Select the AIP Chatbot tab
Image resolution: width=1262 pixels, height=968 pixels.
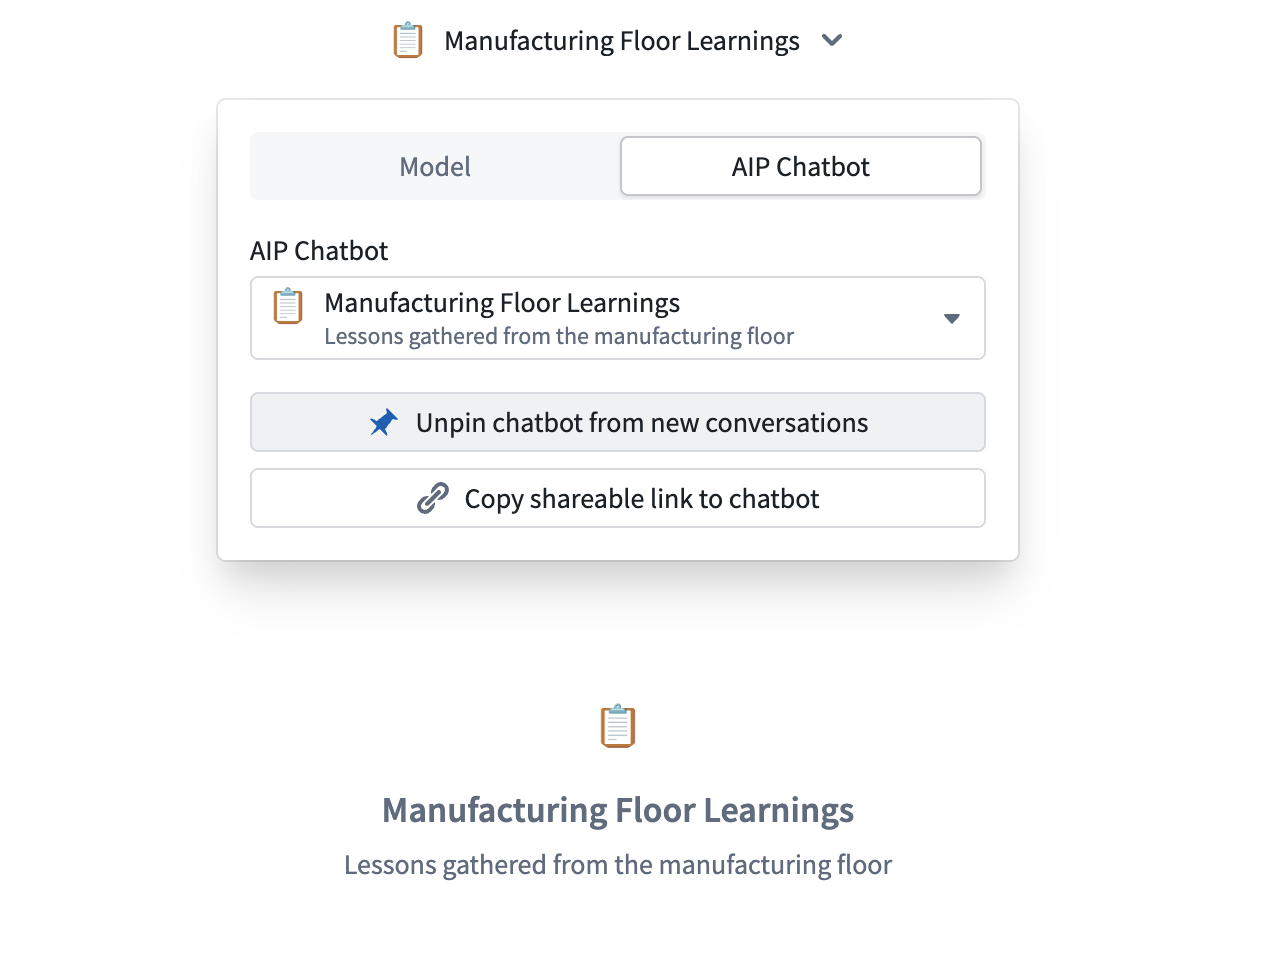click(x=800, y=166)
